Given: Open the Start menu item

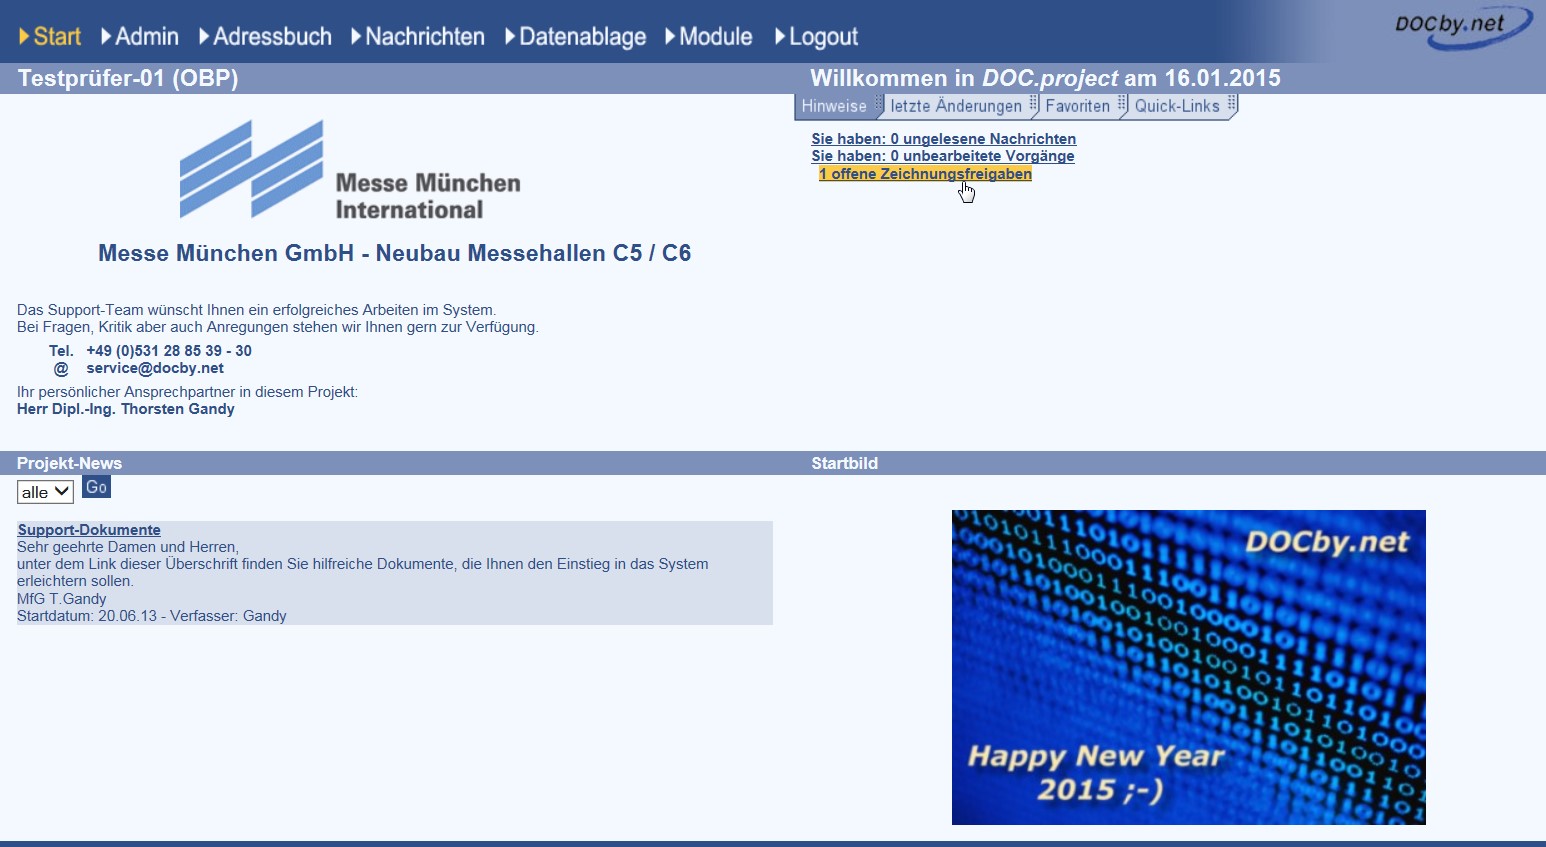Looking at the screenshot, I should [x=50, y=37].
